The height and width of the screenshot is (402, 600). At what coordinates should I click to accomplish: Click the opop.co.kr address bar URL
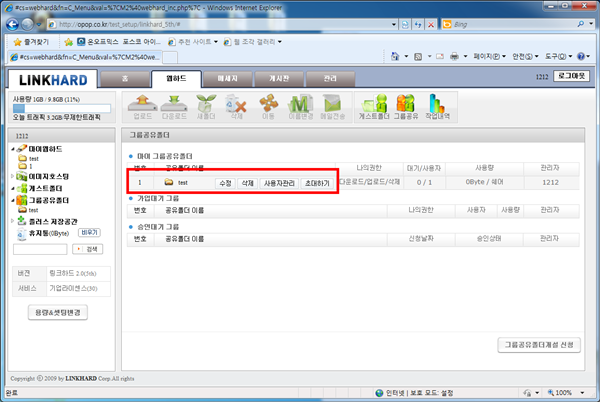[x=120, y=24]
